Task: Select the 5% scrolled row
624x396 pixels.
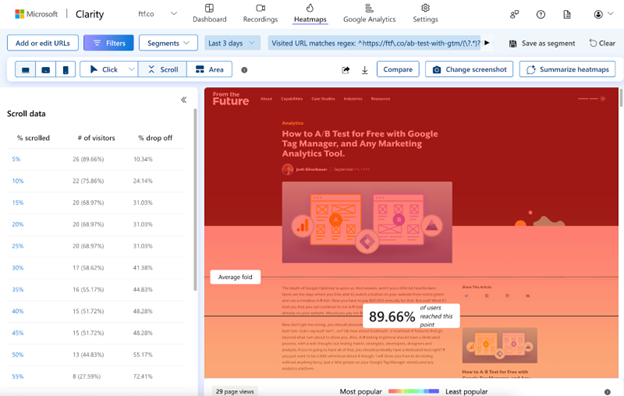Action: click(x=96, y=159)
